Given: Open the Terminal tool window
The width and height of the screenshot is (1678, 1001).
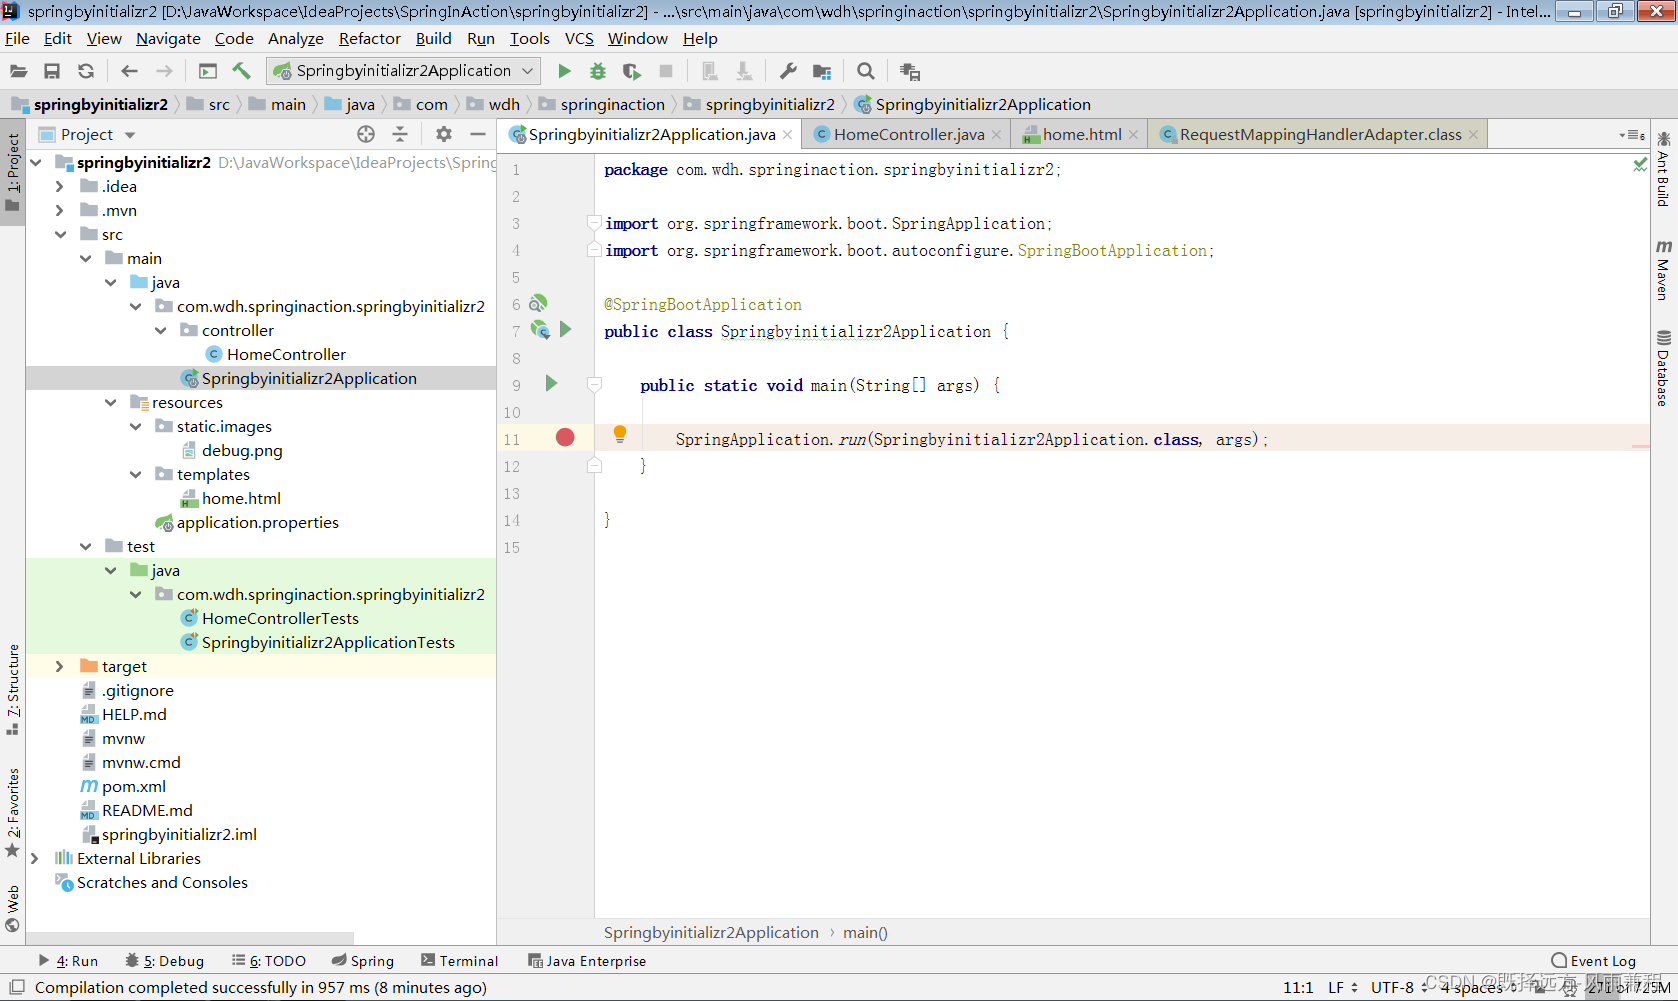Looking at the screenshot, I should pyautogui.click(x=460, y=961).
